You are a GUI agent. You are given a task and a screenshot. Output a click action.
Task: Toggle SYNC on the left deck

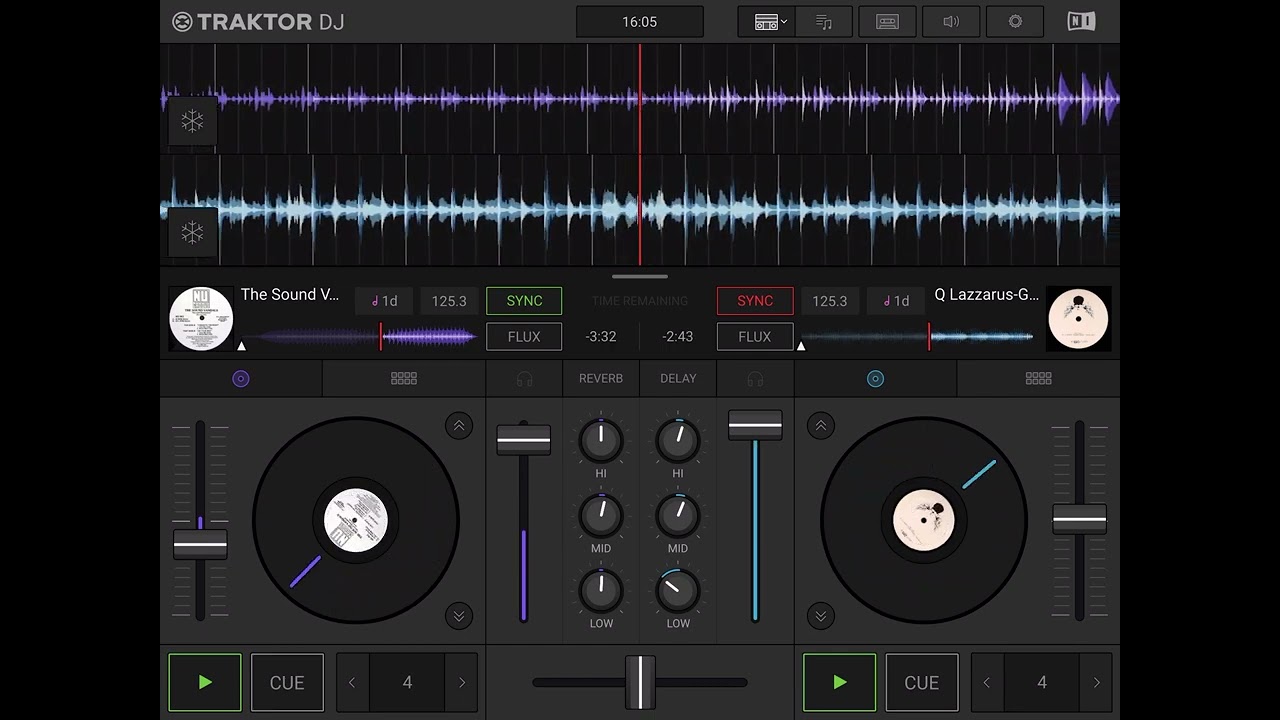[524, 301]
